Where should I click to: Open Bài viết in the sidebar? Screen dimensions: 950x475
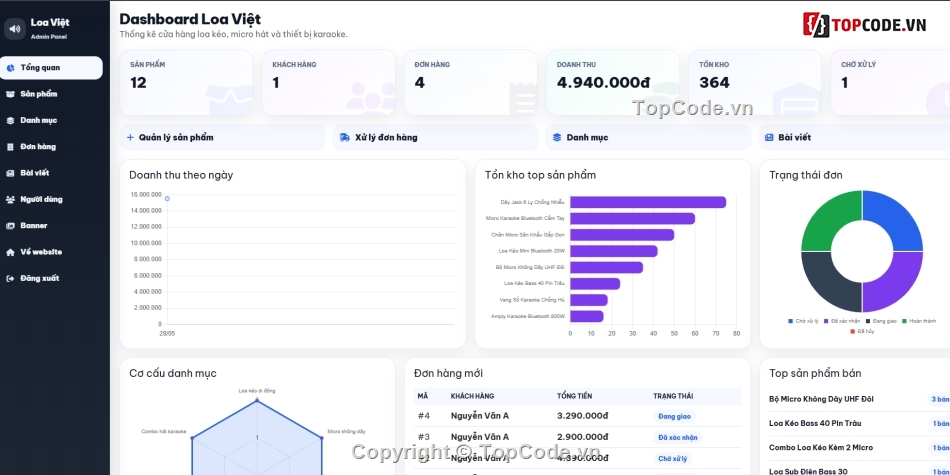coord(51,173)
